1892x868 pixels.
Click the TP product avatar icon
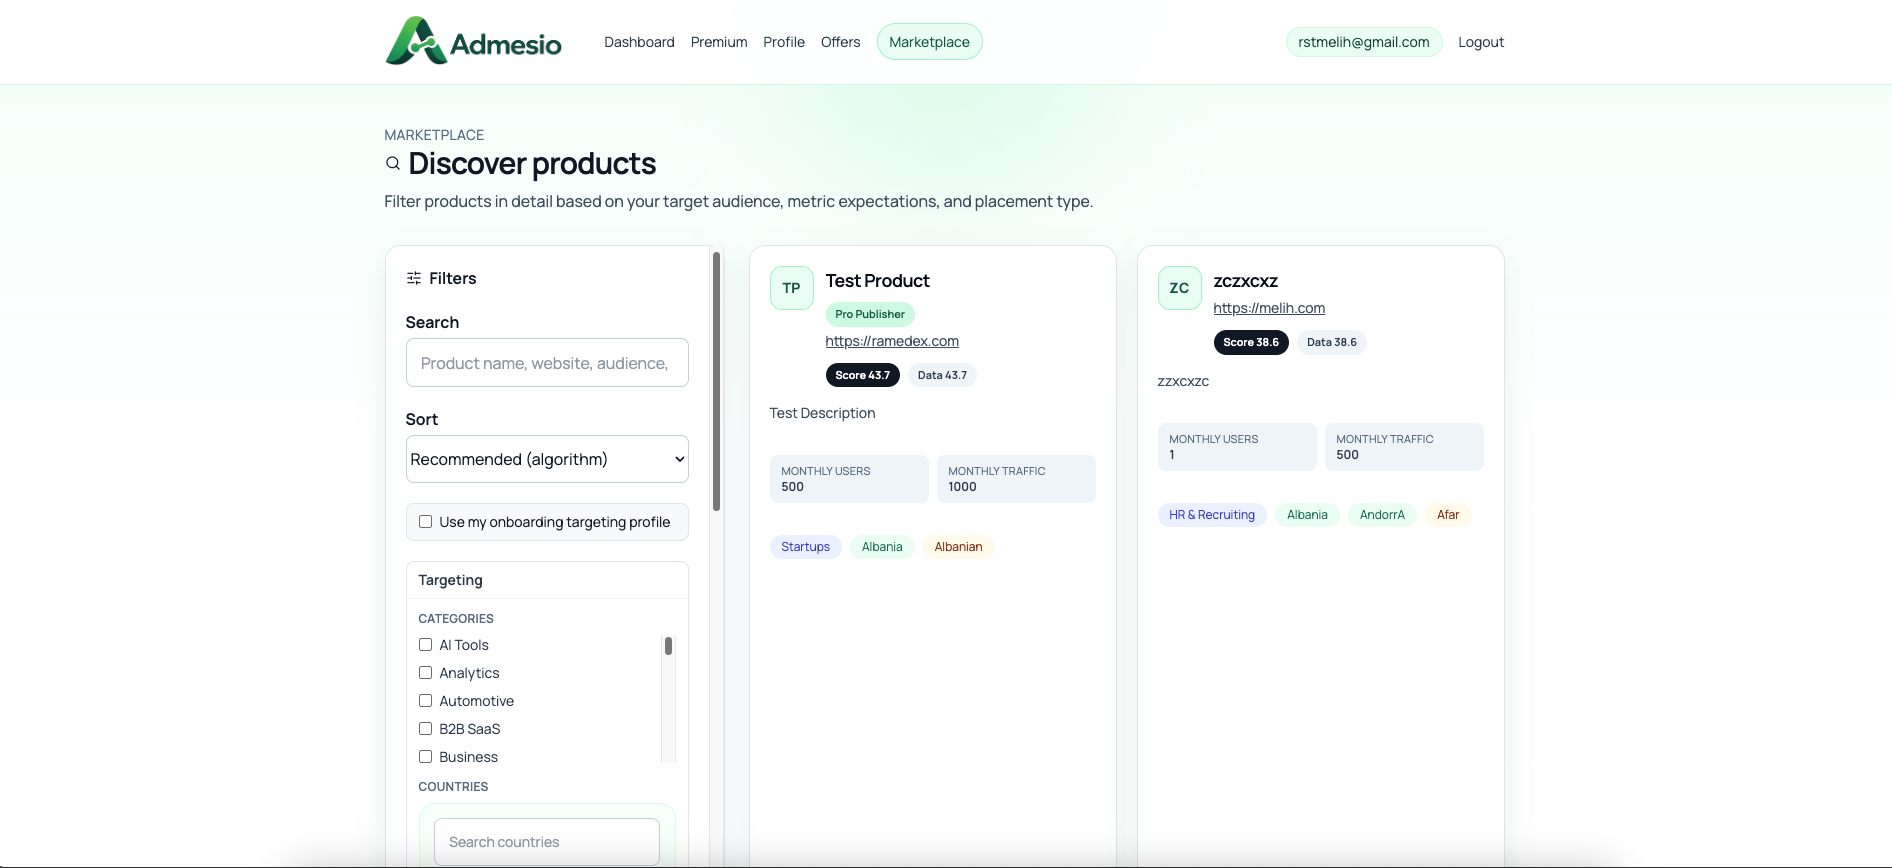coord(791,288)
